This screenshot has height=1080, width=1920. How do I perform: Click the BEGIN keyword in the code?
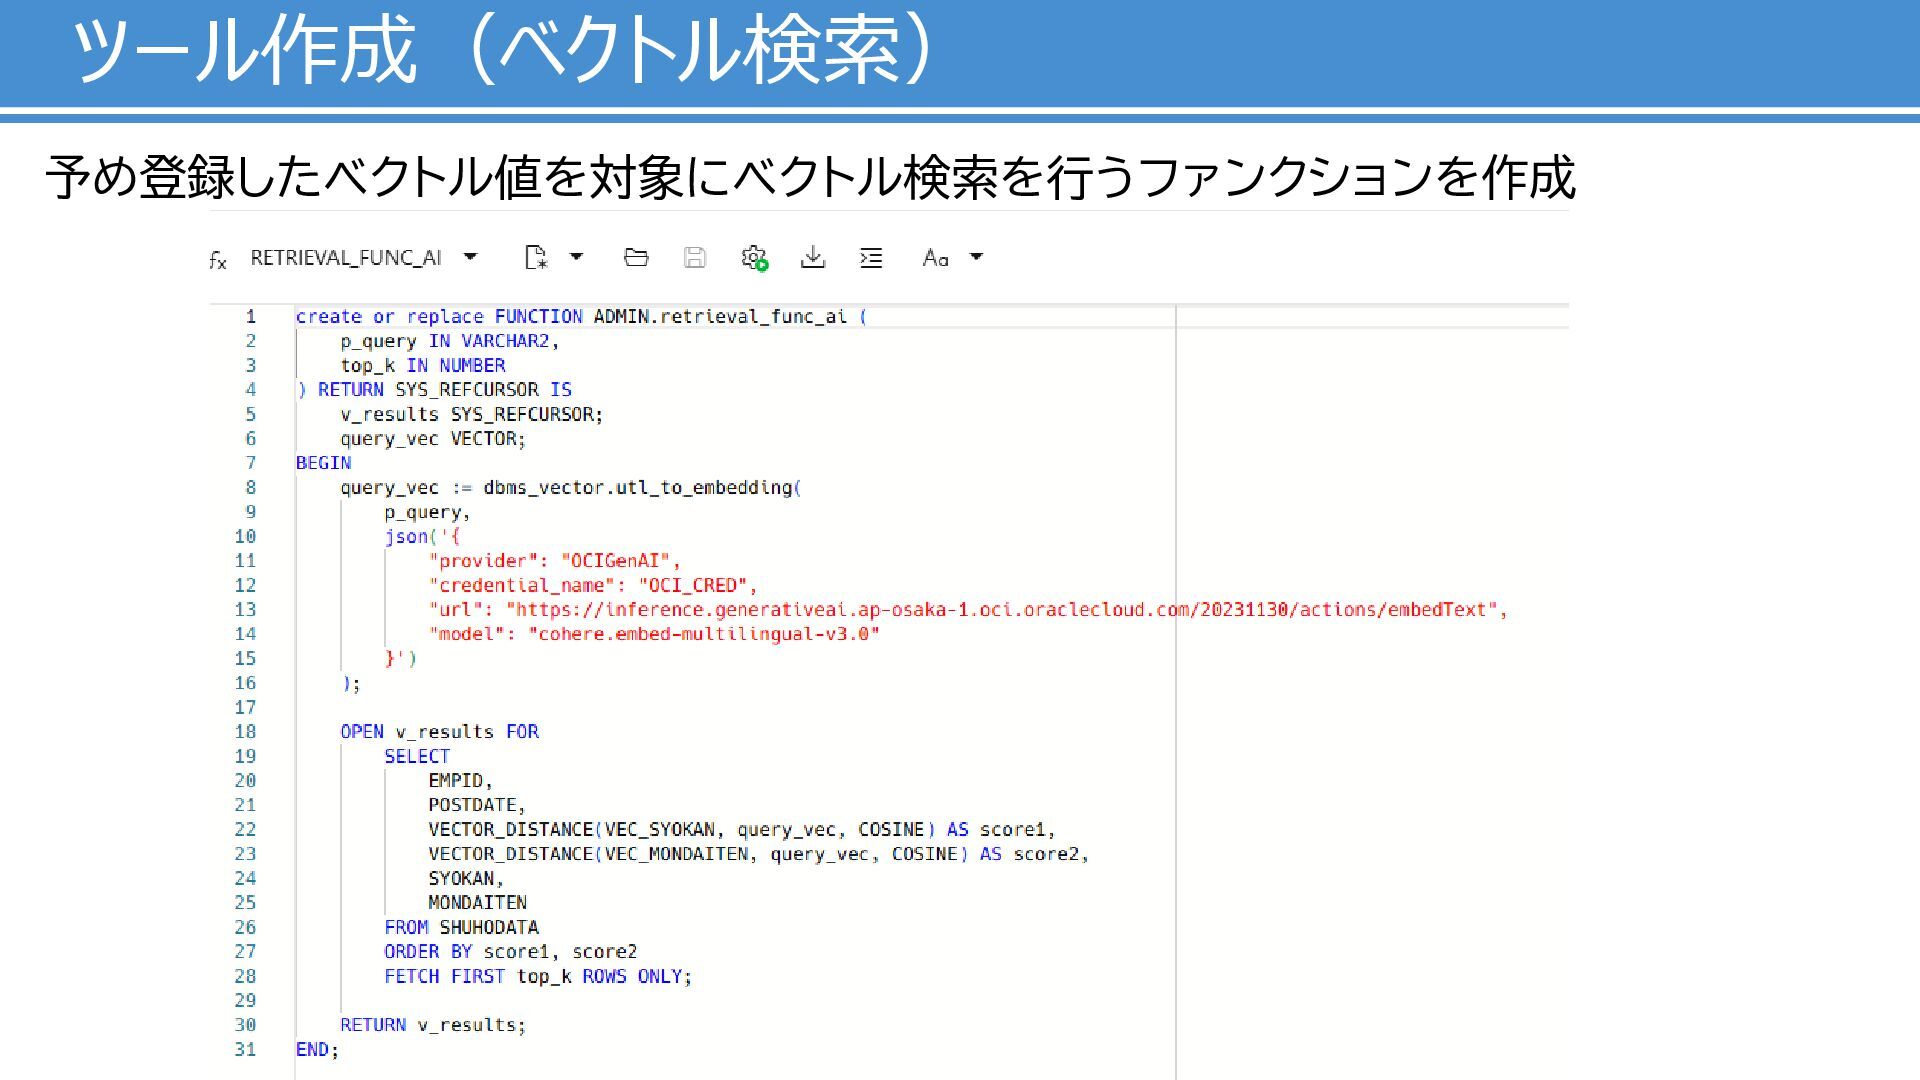(x=323, y=463)
